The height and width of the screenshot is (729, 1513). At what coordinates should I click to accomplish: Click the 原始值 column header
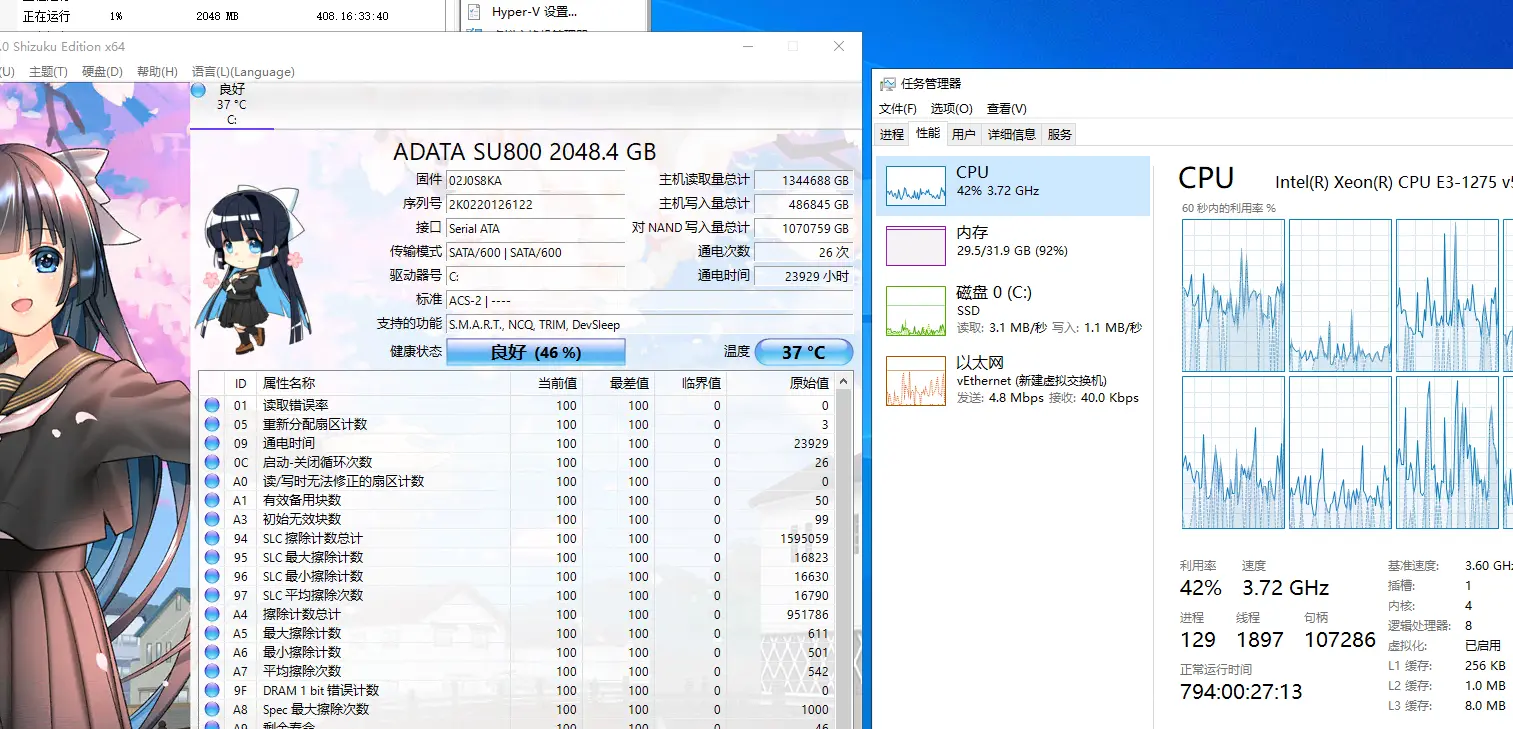tap(780, 383)
